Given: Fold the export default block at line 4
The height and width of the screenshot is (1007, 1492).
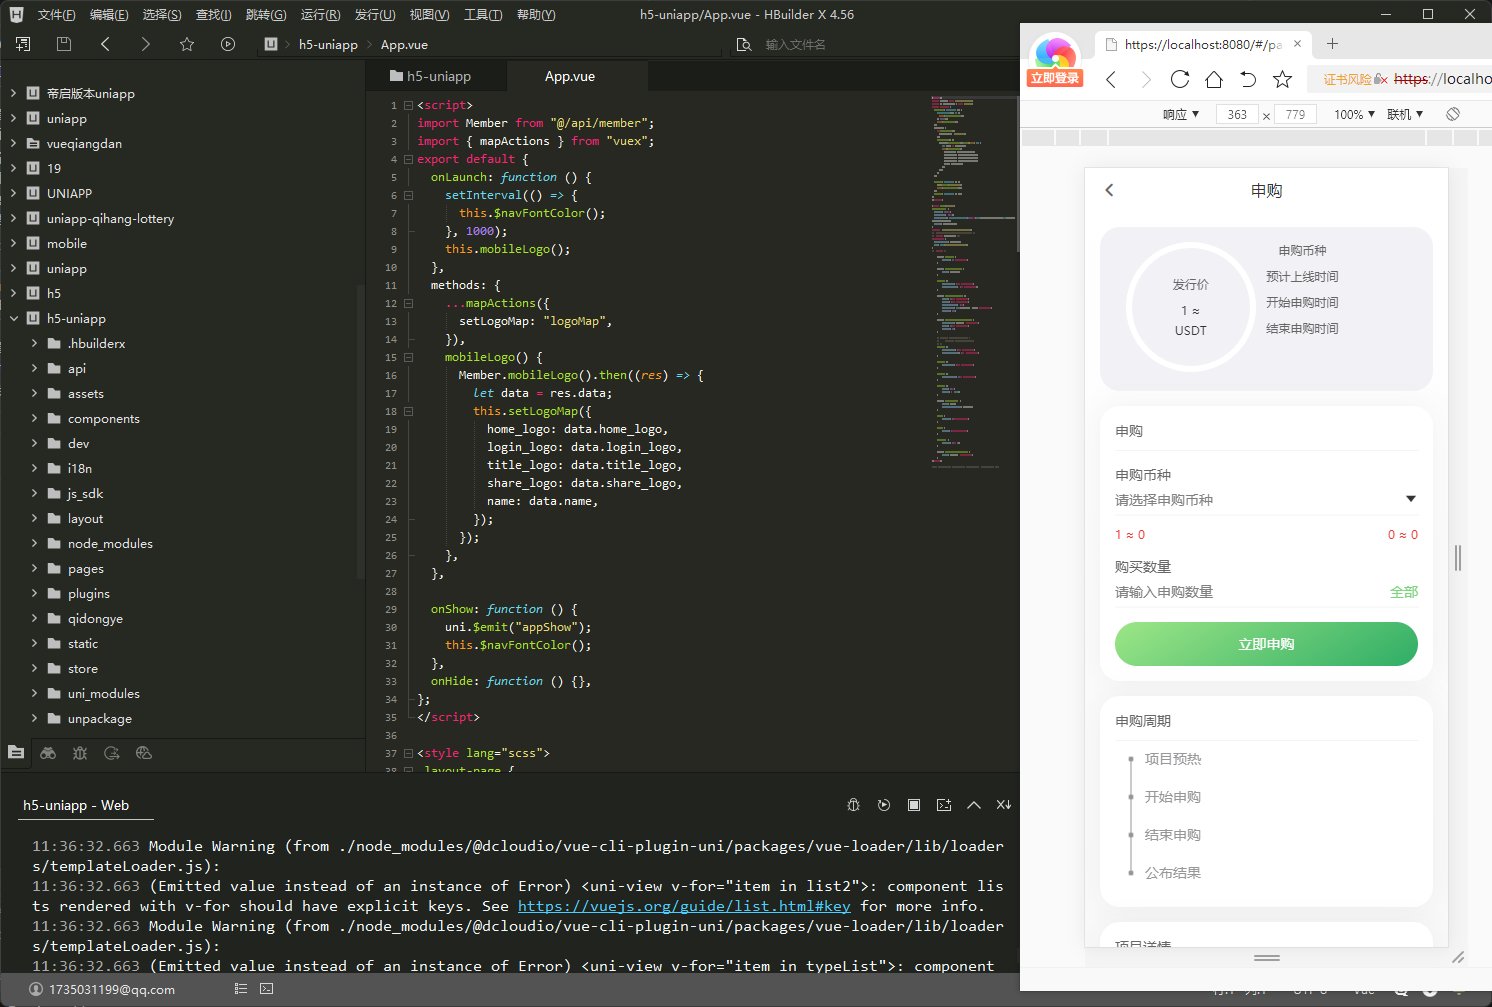Looking at the screenshot, I should pyautogui.click(x=408, y=159).
